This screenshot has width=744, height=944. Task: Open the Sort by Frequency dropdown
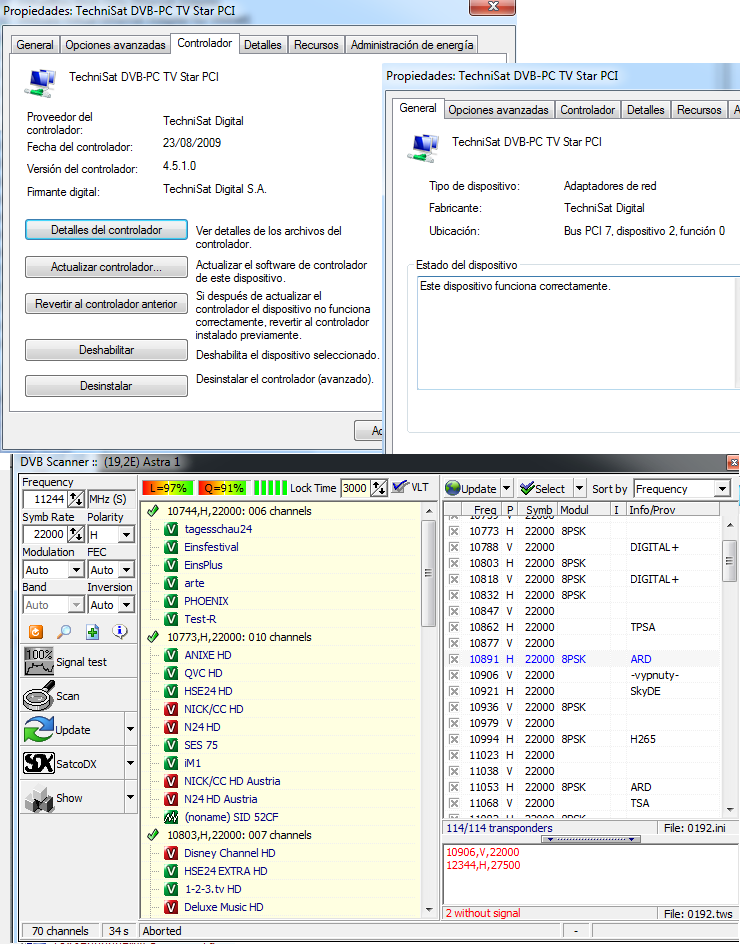(x=722, y=488)
